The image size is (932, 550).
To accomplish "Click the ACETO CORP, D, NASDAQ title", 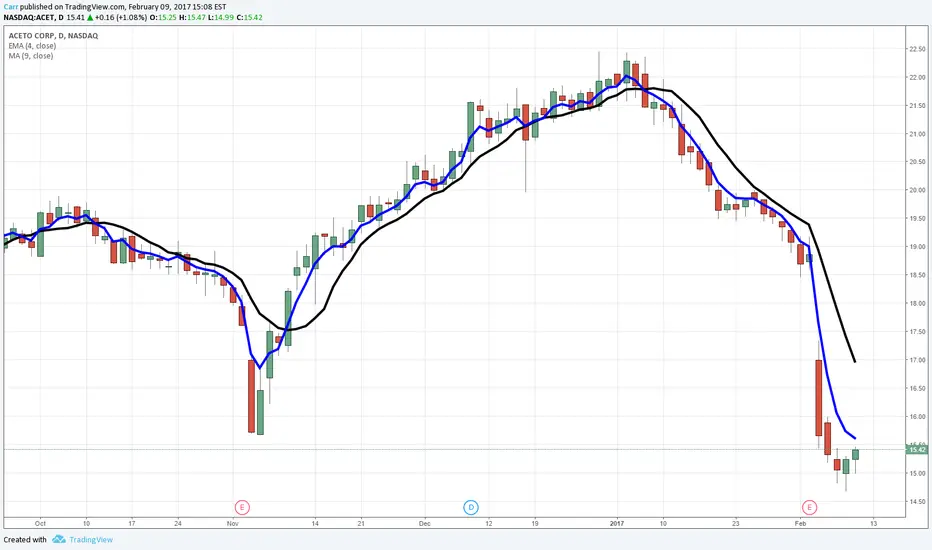I will (53, 36).
